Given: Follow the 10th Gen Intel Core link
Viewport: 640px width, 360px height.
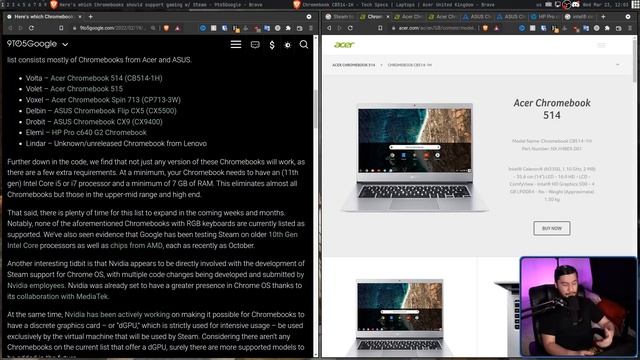Looking at the screenshot, I should pos(152,240).
